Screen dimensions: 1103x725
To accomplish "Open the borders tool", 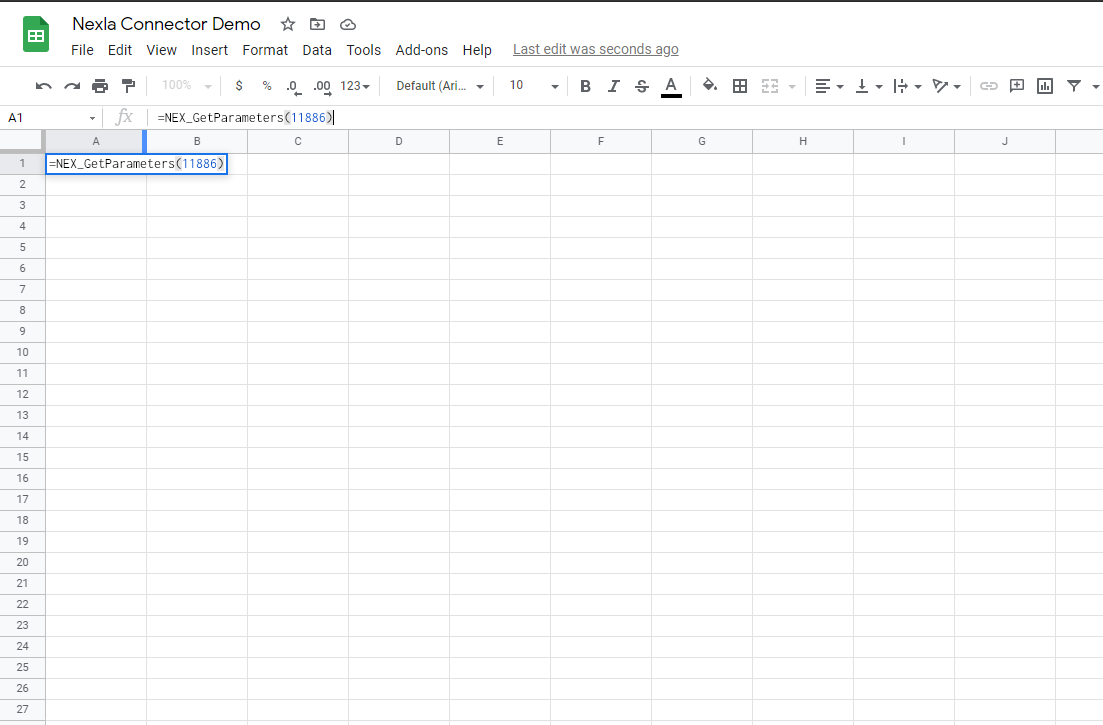I will click(x=739, y=86).
